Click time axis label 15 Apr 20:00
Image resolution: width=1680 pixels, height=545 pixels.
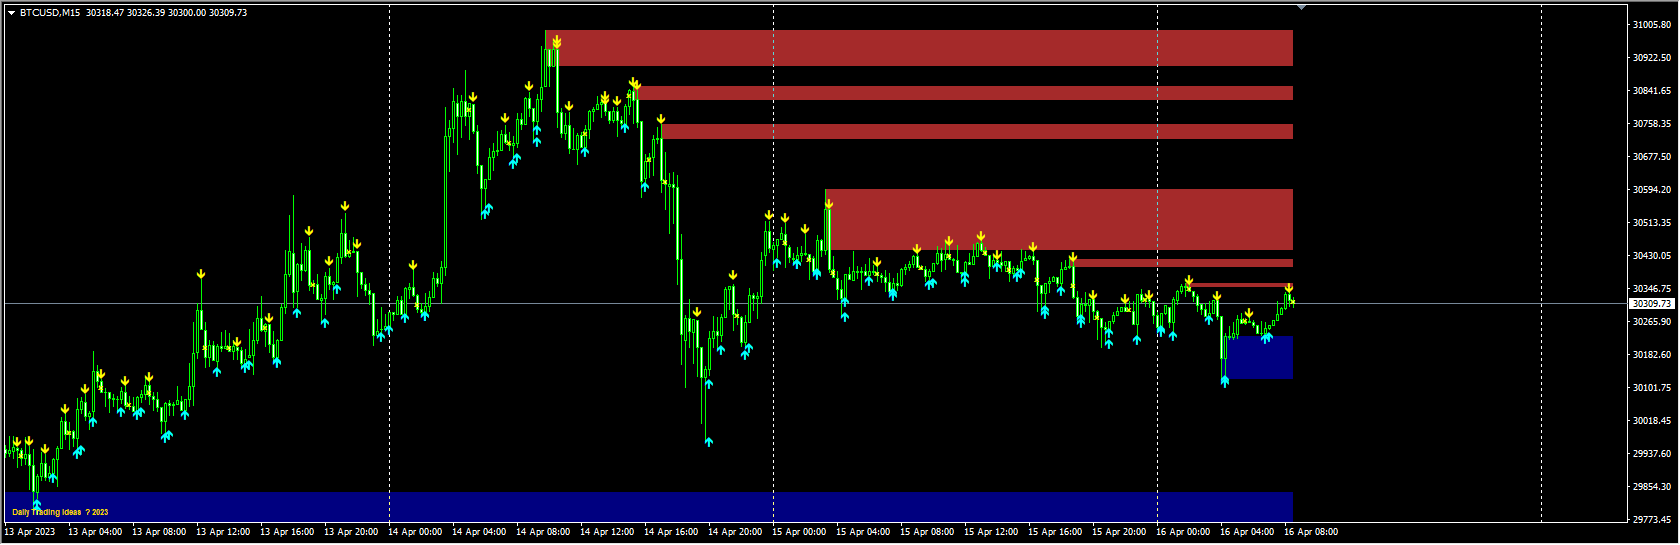1119,532
